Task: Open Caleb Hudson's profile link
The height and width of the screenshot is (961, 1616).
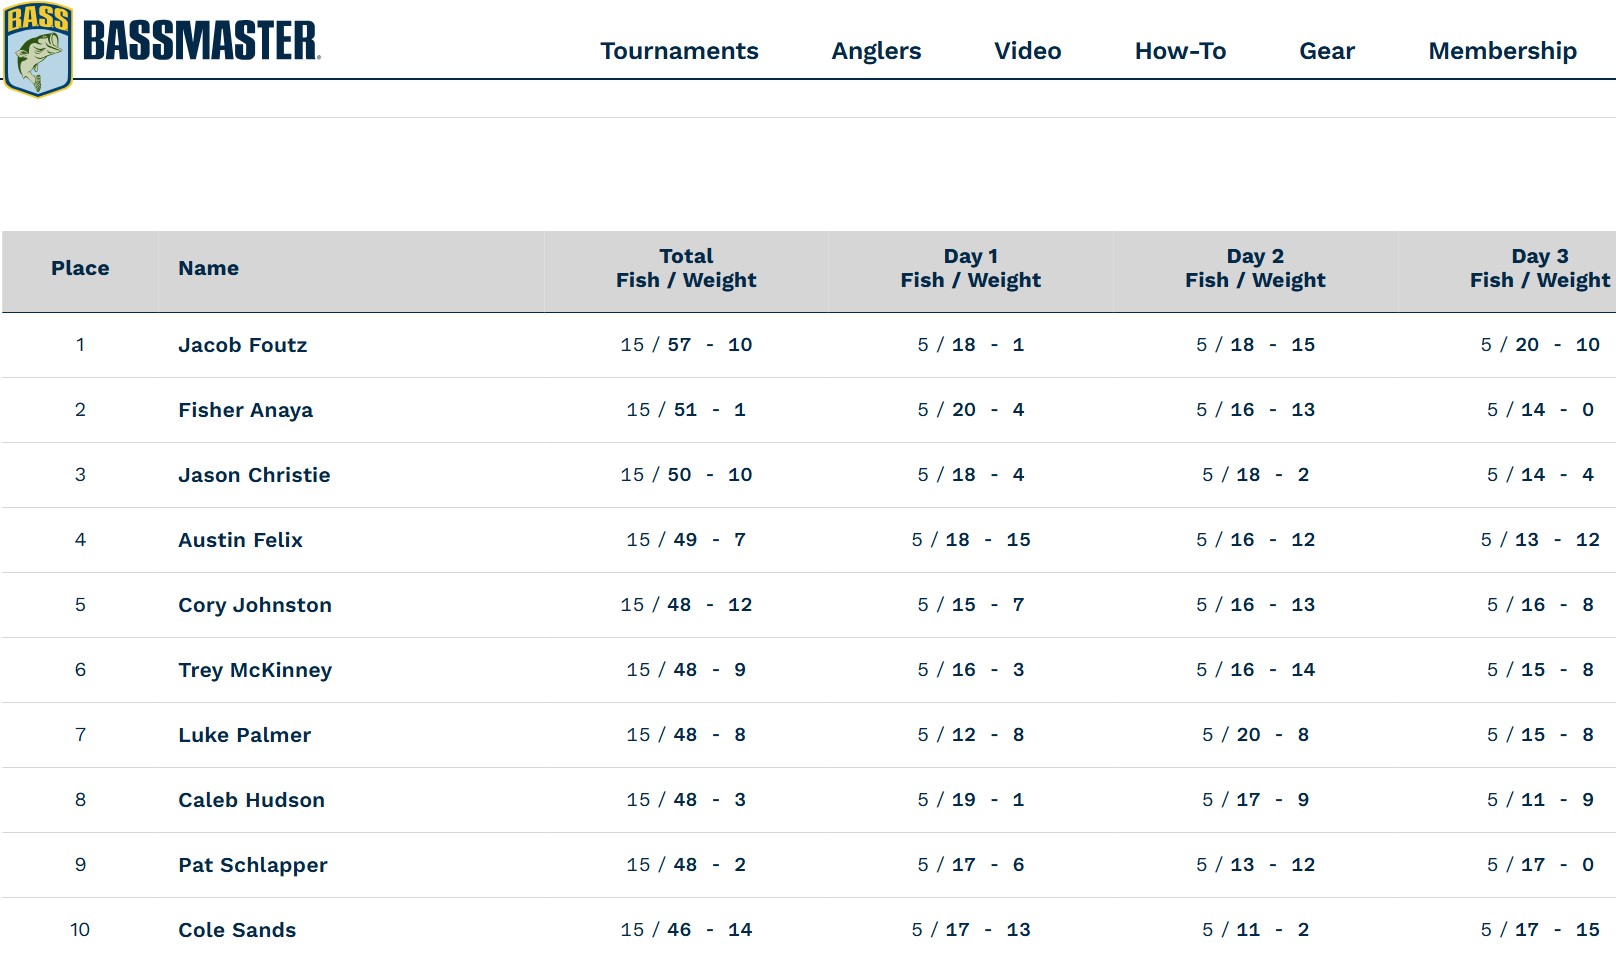Action: point(251,800)
